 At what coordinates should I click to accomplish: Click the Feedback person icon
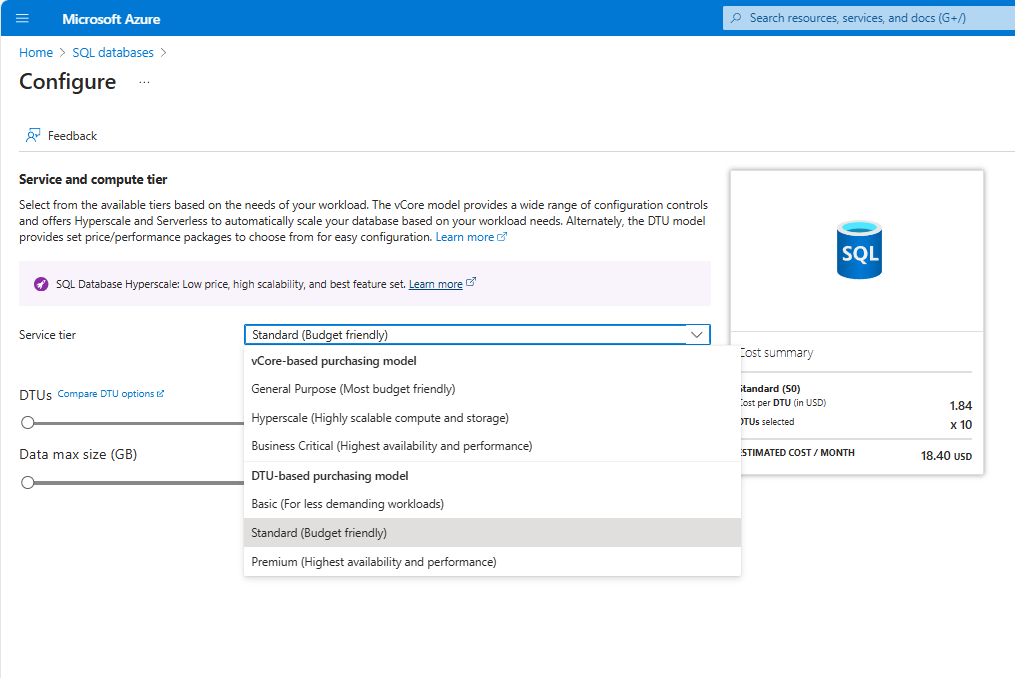coord(33,135)
